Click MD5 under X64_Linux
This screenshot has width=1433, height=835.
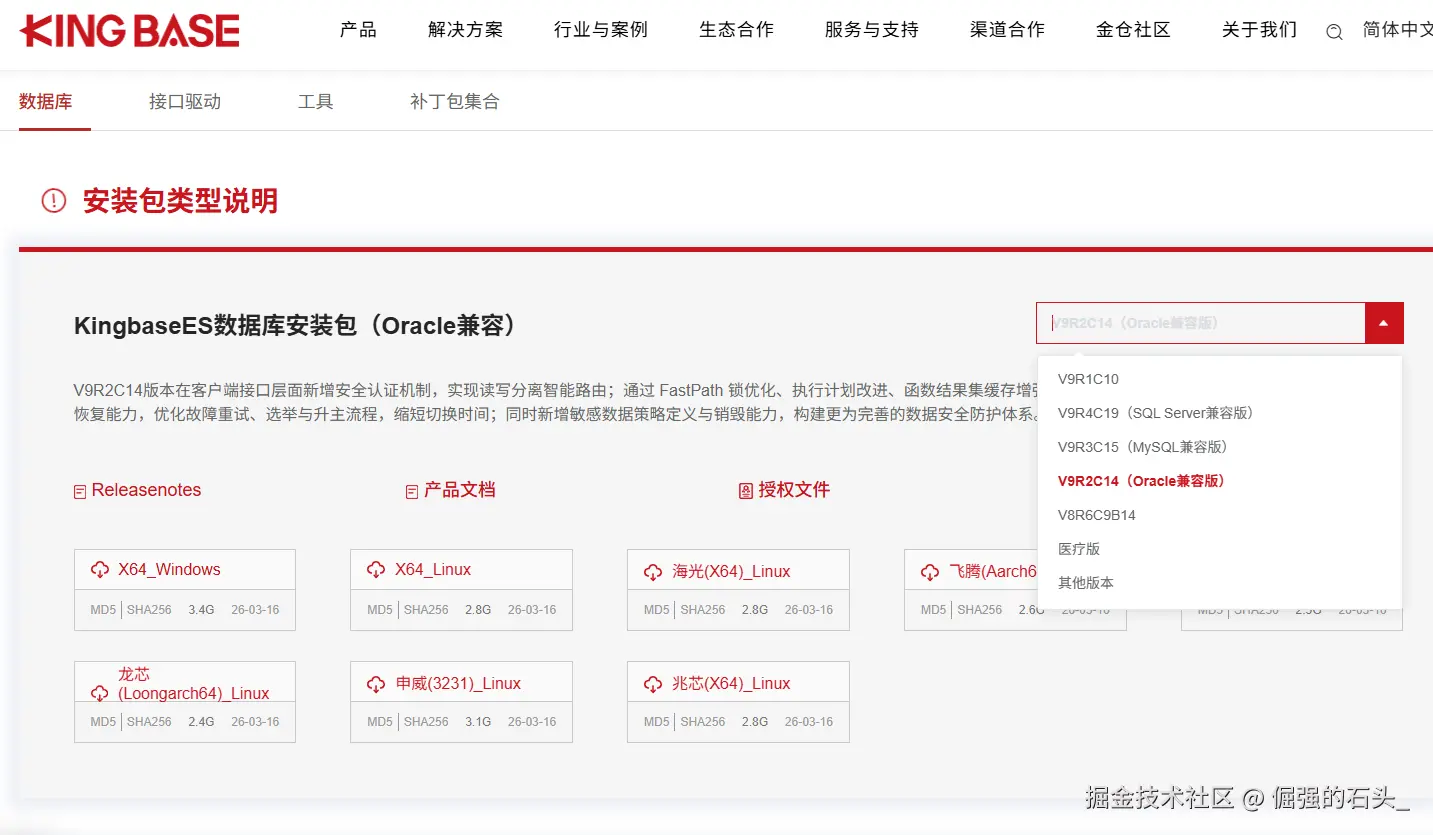[380, 610]
